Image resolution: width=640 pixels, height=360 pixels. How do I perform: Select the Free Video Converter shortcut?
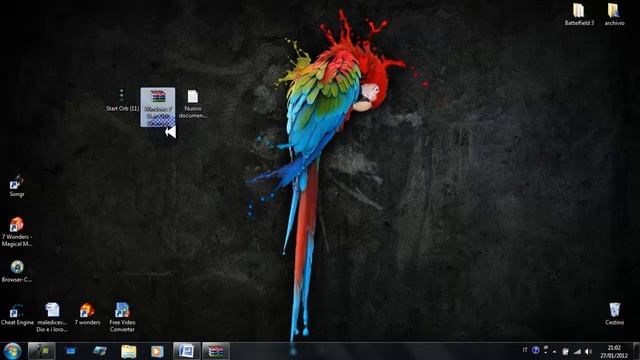[x=122, y=317]
